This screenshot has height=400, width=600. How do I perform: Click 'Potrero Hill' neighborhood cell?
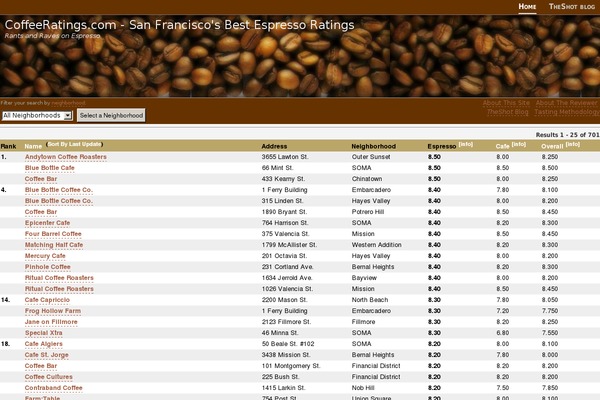[x=368, y=212]
